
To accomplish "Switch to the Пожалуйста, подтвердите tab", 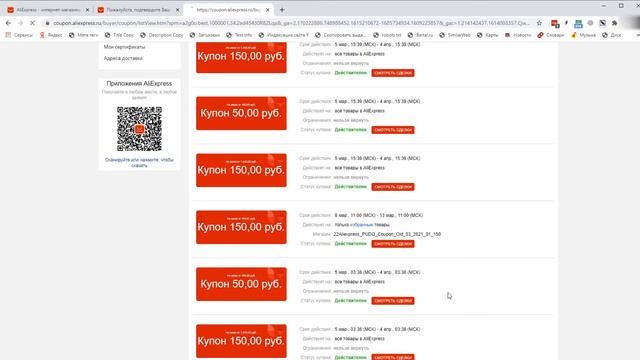I will click(x=138, y=9).
